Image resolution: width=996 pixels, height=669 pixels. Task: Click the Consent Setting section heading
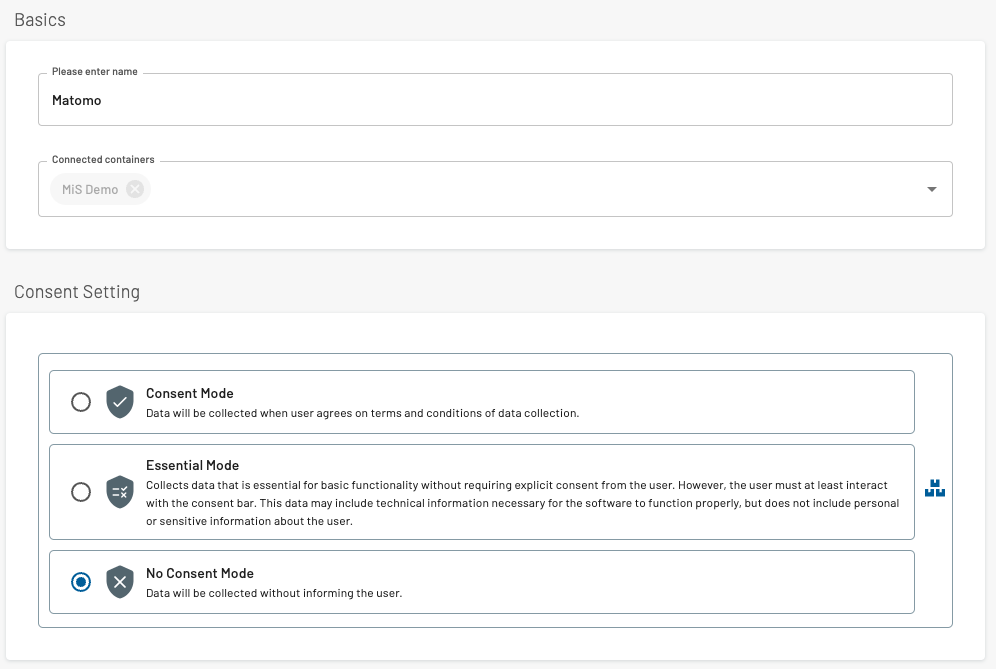pyautogui.click(x=77, y=292)
